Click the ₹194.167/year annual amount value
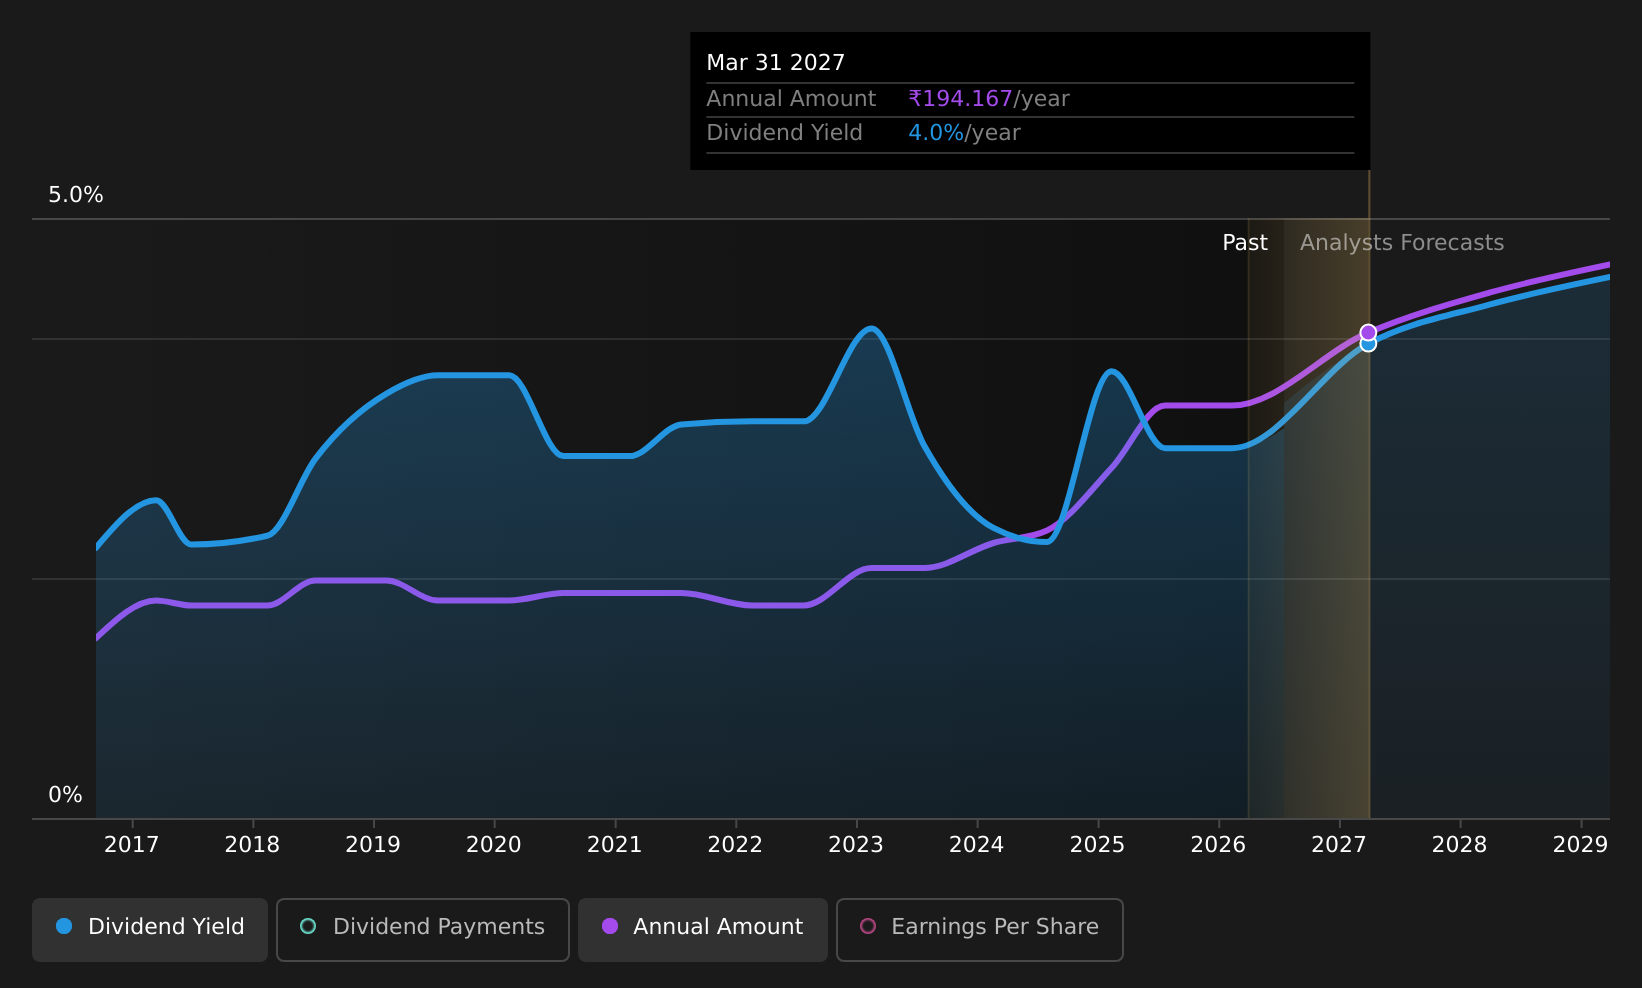This screenshot has height=988, width=1642. [989, 99]
